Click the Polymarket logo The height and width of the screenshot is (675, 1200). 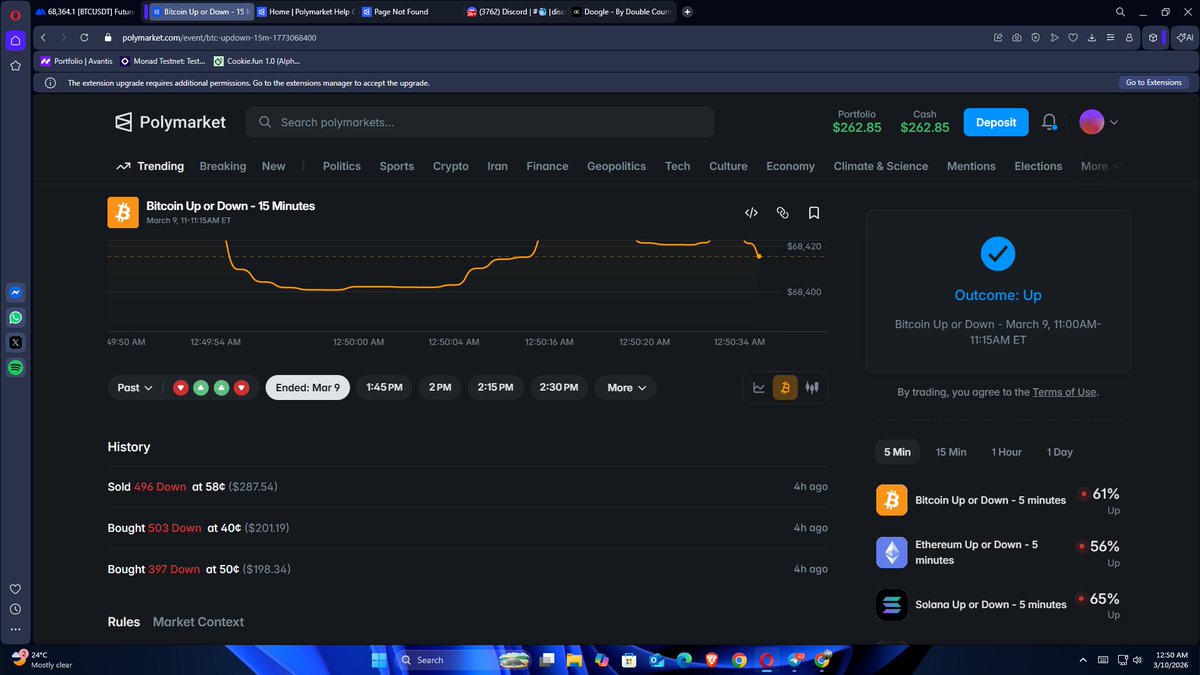(x=170, y=122)
